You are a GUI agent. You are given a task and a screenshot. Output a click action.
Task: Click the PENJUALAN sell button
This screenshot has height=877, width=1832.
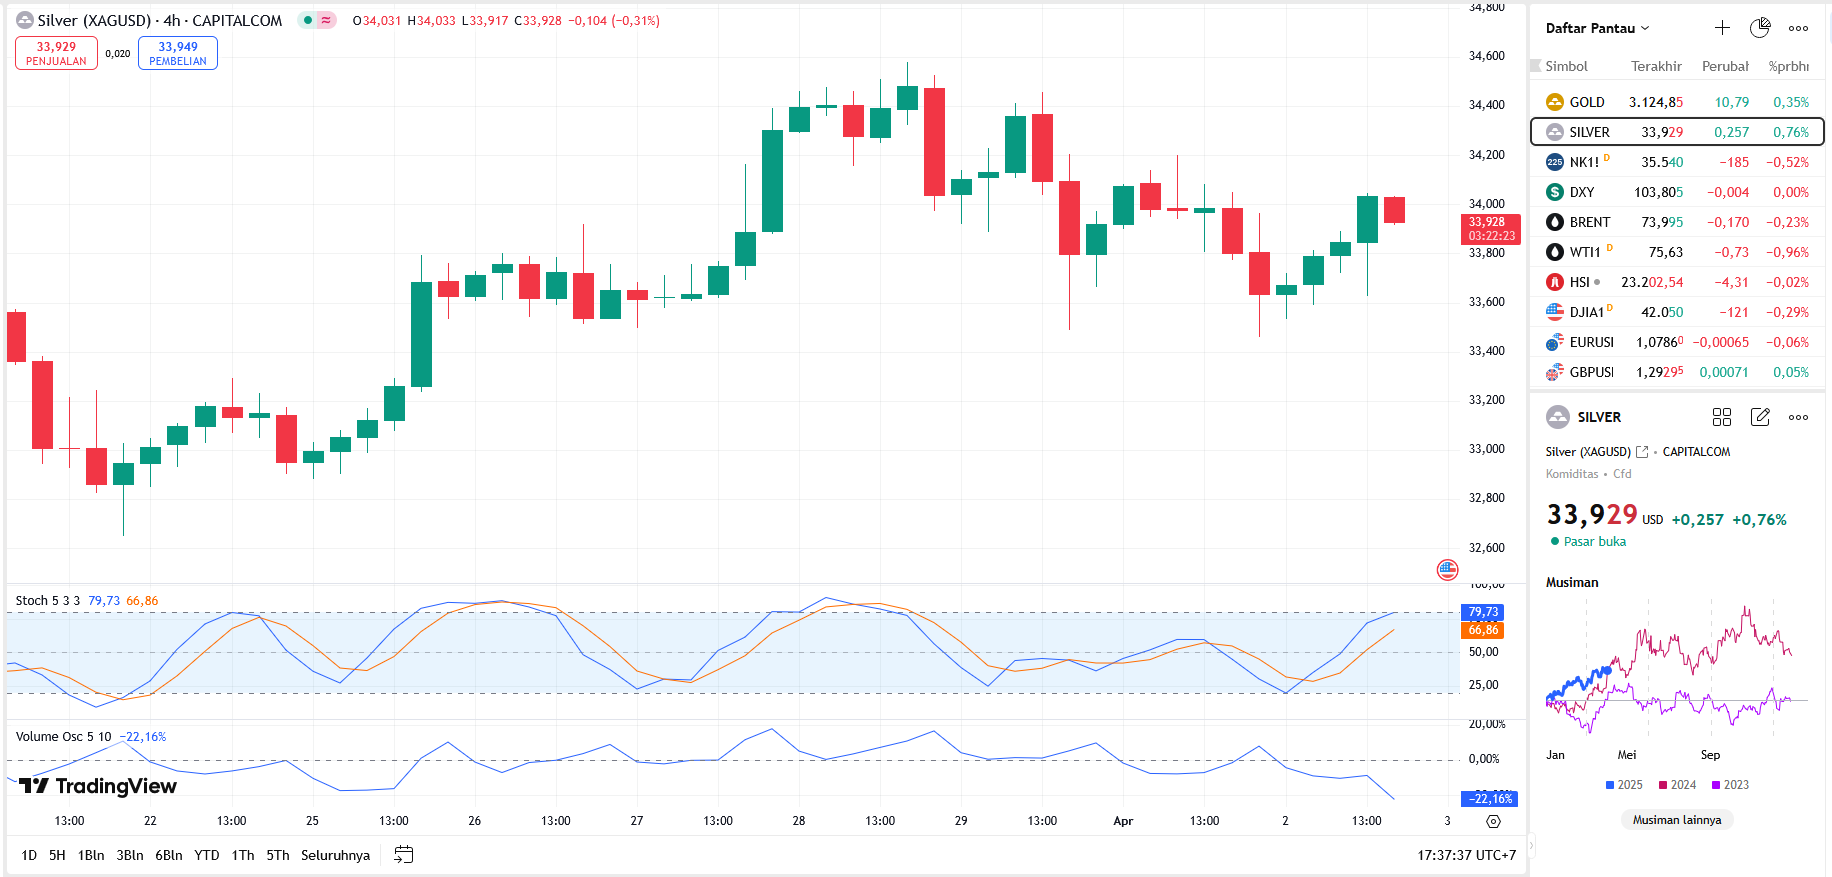pyautogui.click(x=56, y=53)
